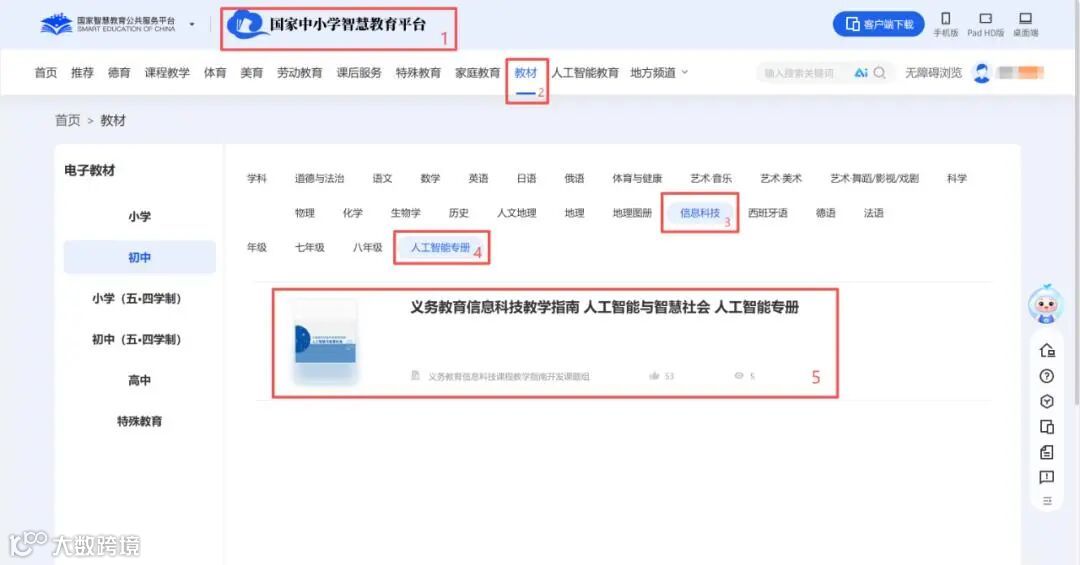Click the mascot assistant robot icon
Image resolution: width=1080 pixels, height=565 pixels.
(x=1046, y=304)
